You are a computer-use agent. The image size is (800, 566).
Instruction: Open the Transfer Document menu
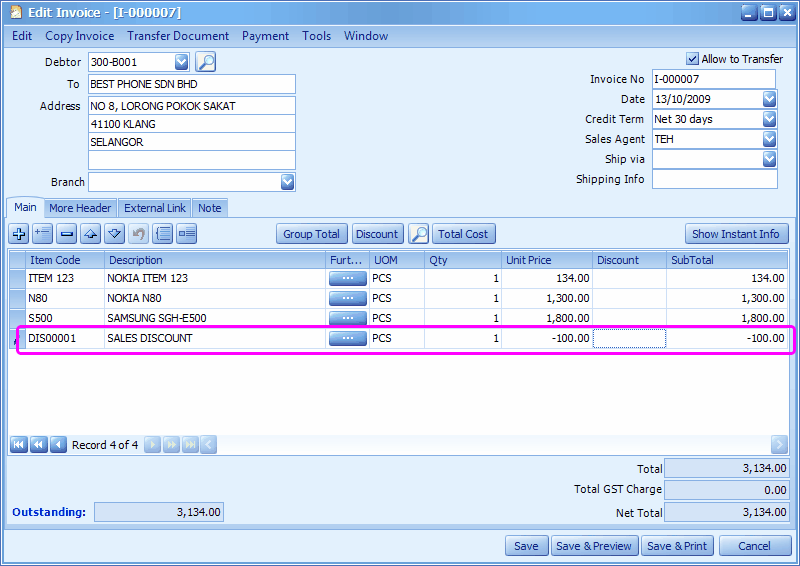[178, 36]
